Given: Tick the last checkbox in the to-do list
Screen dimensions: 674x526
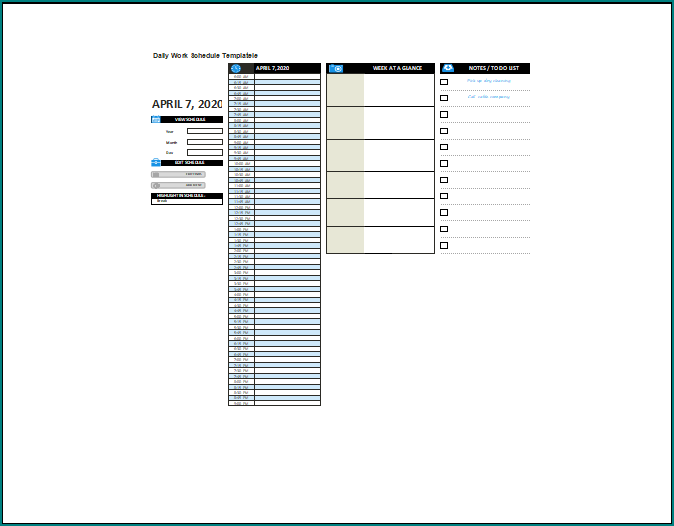Looking at the screenshot, I should [x=444, y=245].
